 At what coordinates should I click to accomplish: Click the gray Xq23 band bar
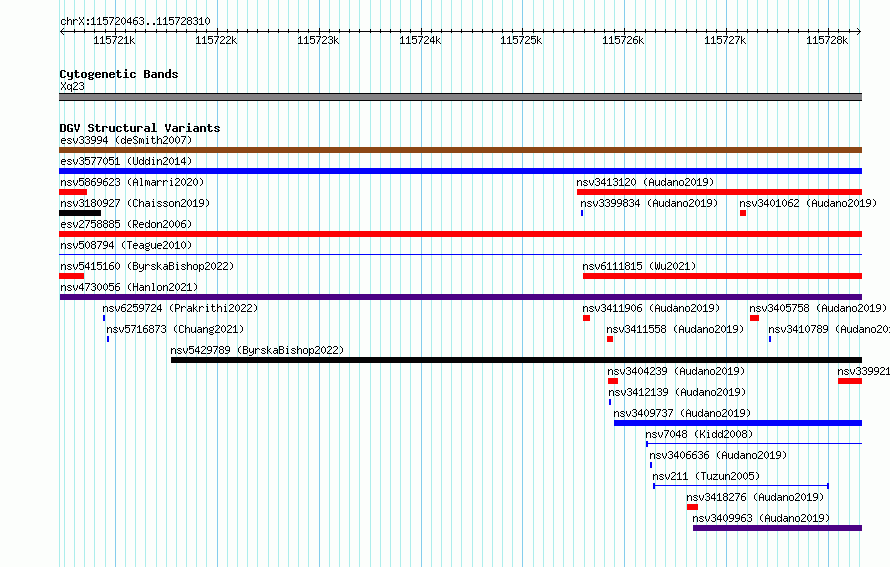click(460, 97)
